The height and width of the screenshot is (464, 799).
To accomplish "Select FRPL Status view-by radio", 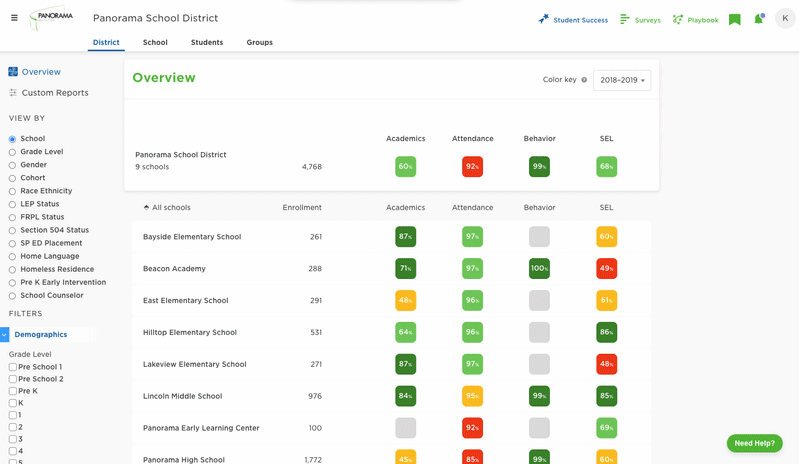I will [x=12, y=217].
